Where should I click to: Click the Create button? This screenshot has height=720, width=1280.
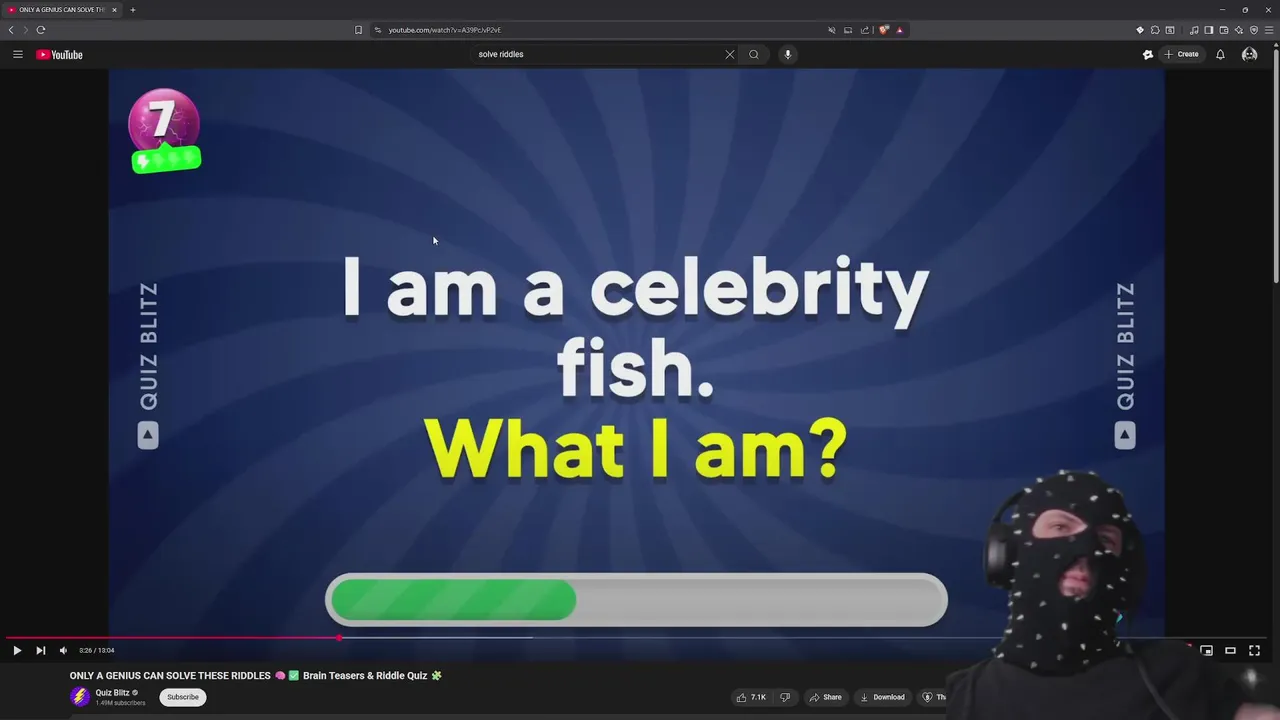click(x=1181, y=54)
